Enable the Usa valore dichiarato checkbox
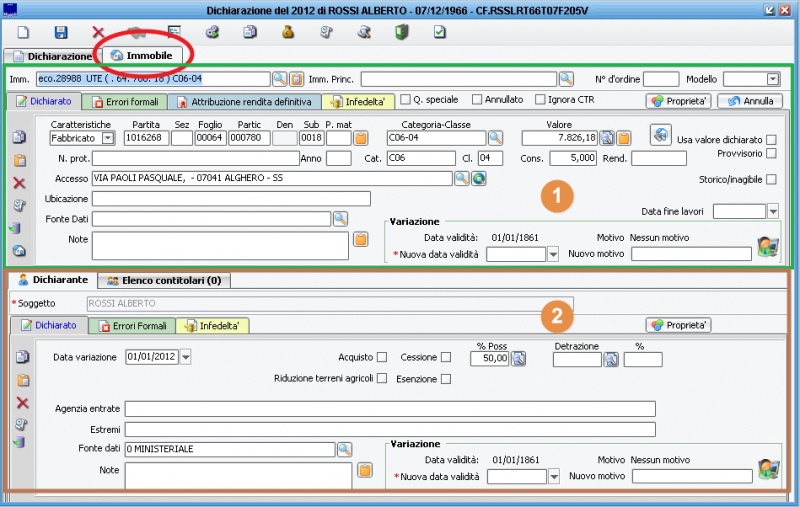This screenshot has width=800, height=507. point(771,140)
